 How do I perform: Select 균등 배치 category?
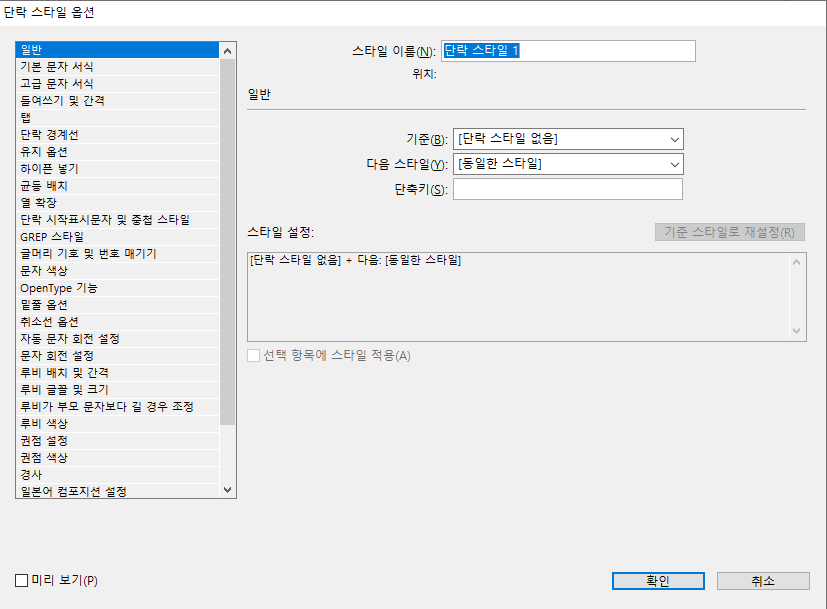click(117, 186)
